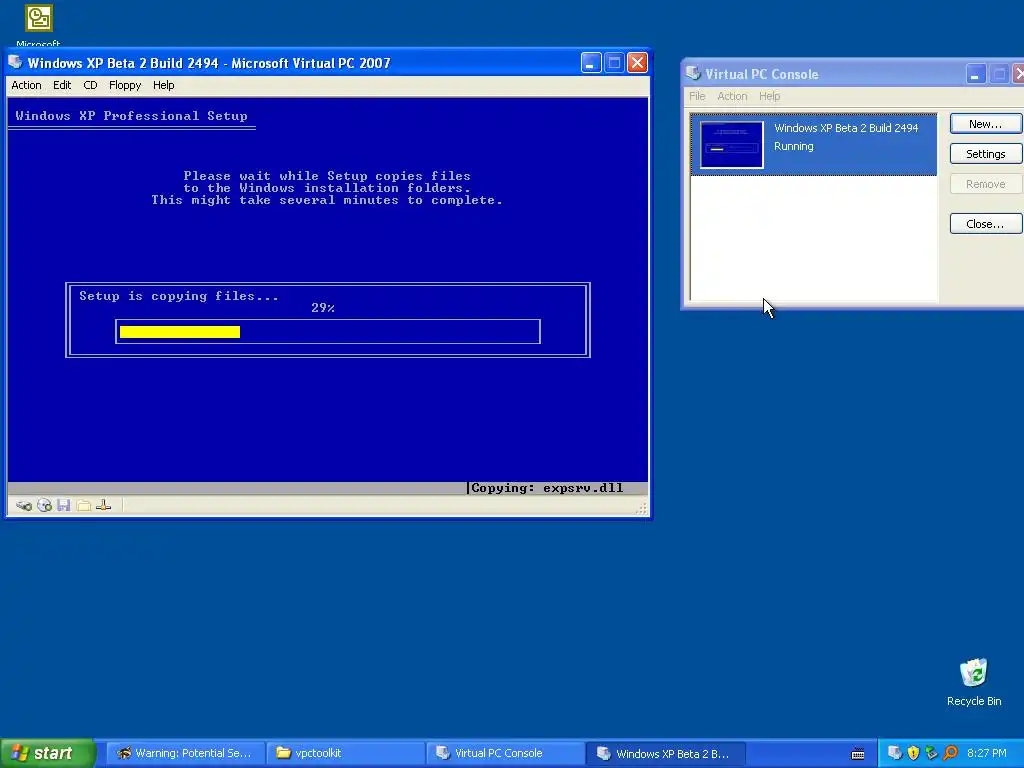
Task: Open the Action menu in Virtual PC Console
Action: (x=732, y=96)
